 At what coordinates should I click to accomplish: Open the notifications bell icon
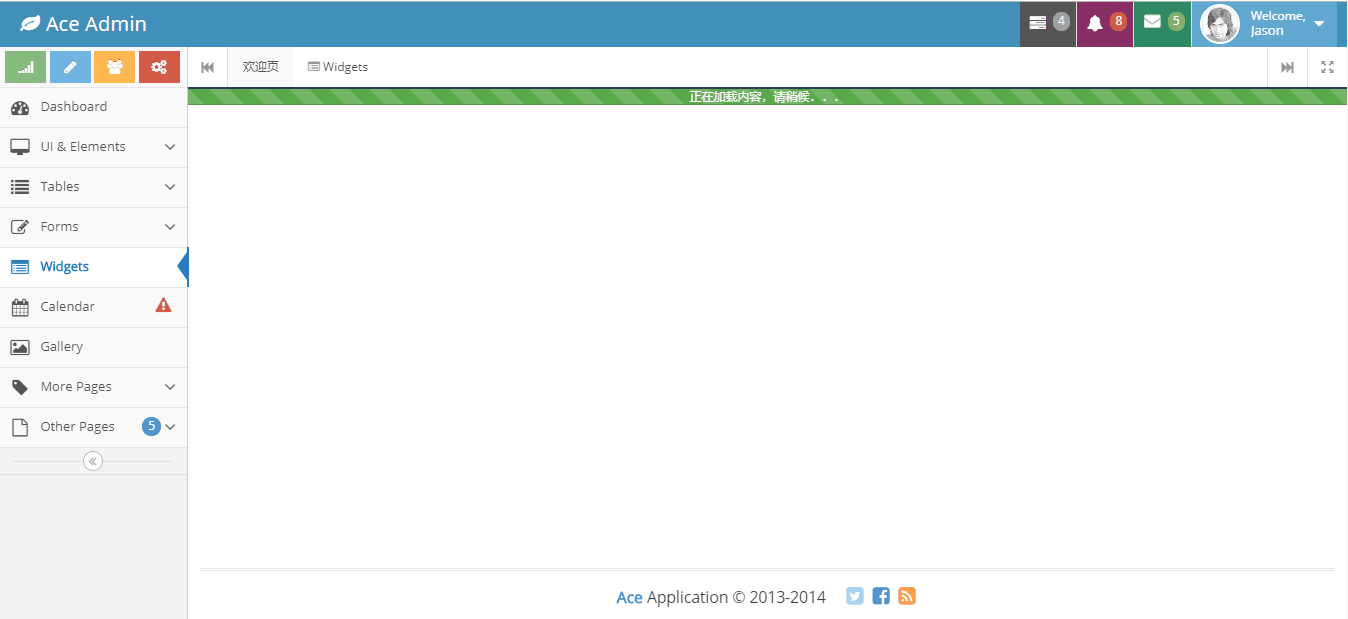1095,23
